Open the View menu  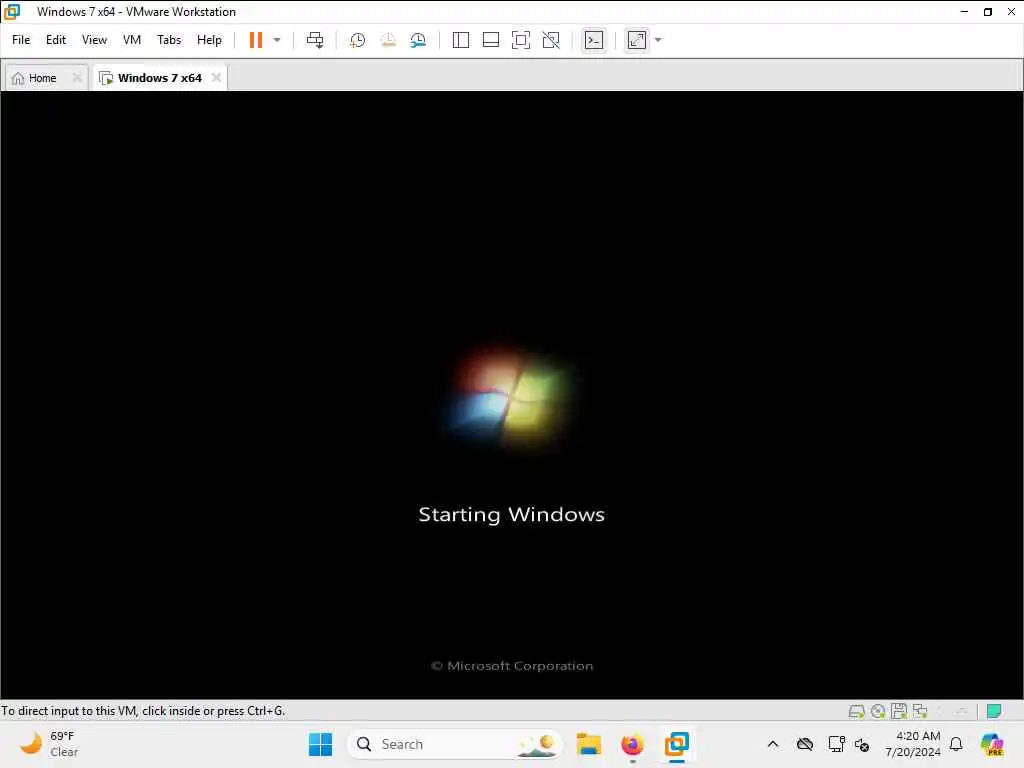coord(94,40)
